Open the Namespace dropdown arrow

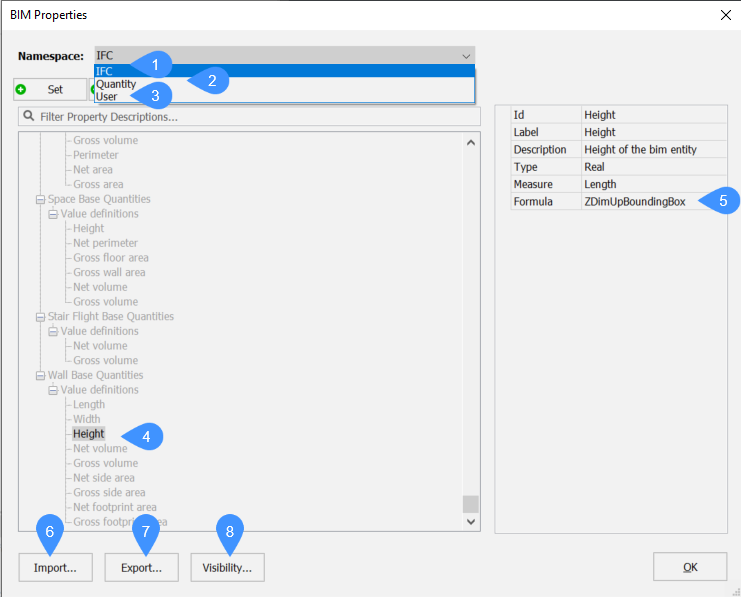(x=465, y=56)
